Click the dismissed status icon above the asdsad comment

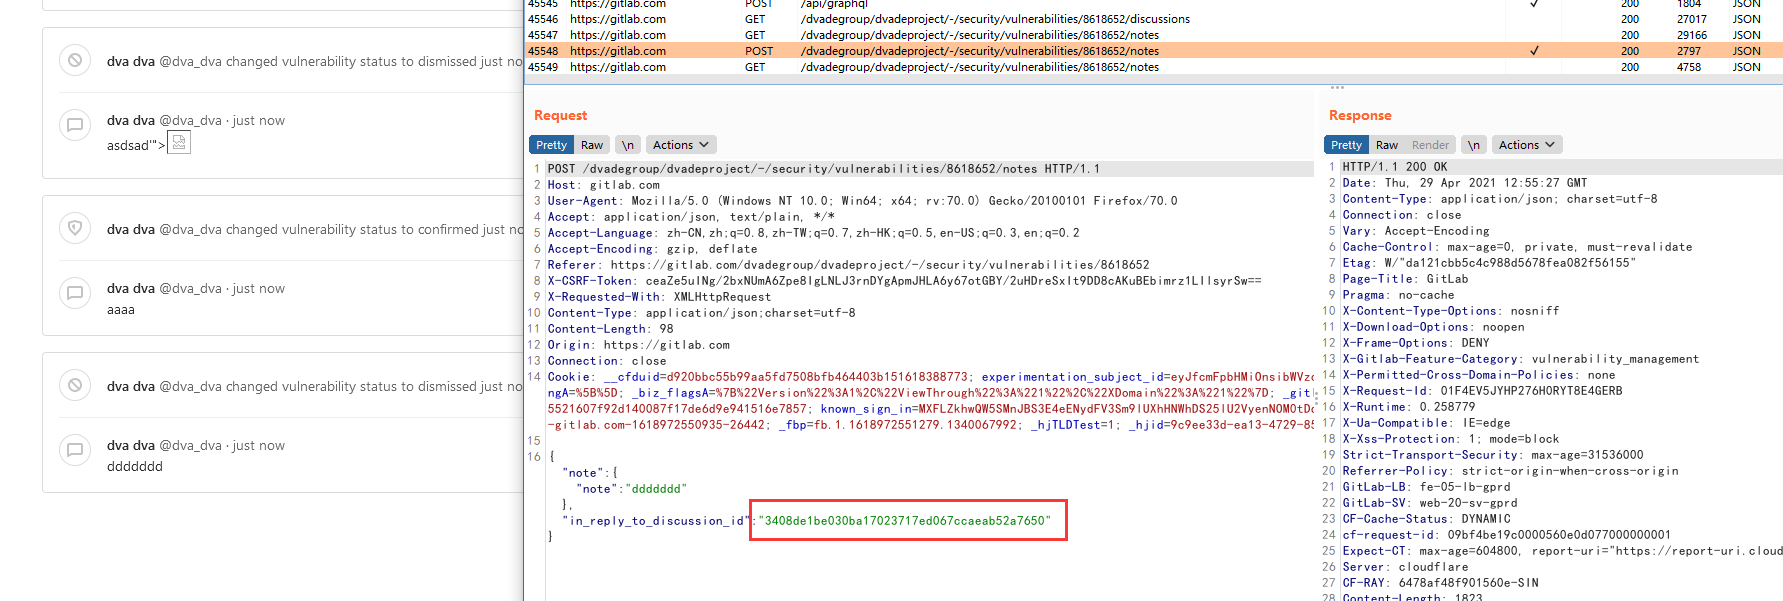pyautogui.click(x=74, y=60)
